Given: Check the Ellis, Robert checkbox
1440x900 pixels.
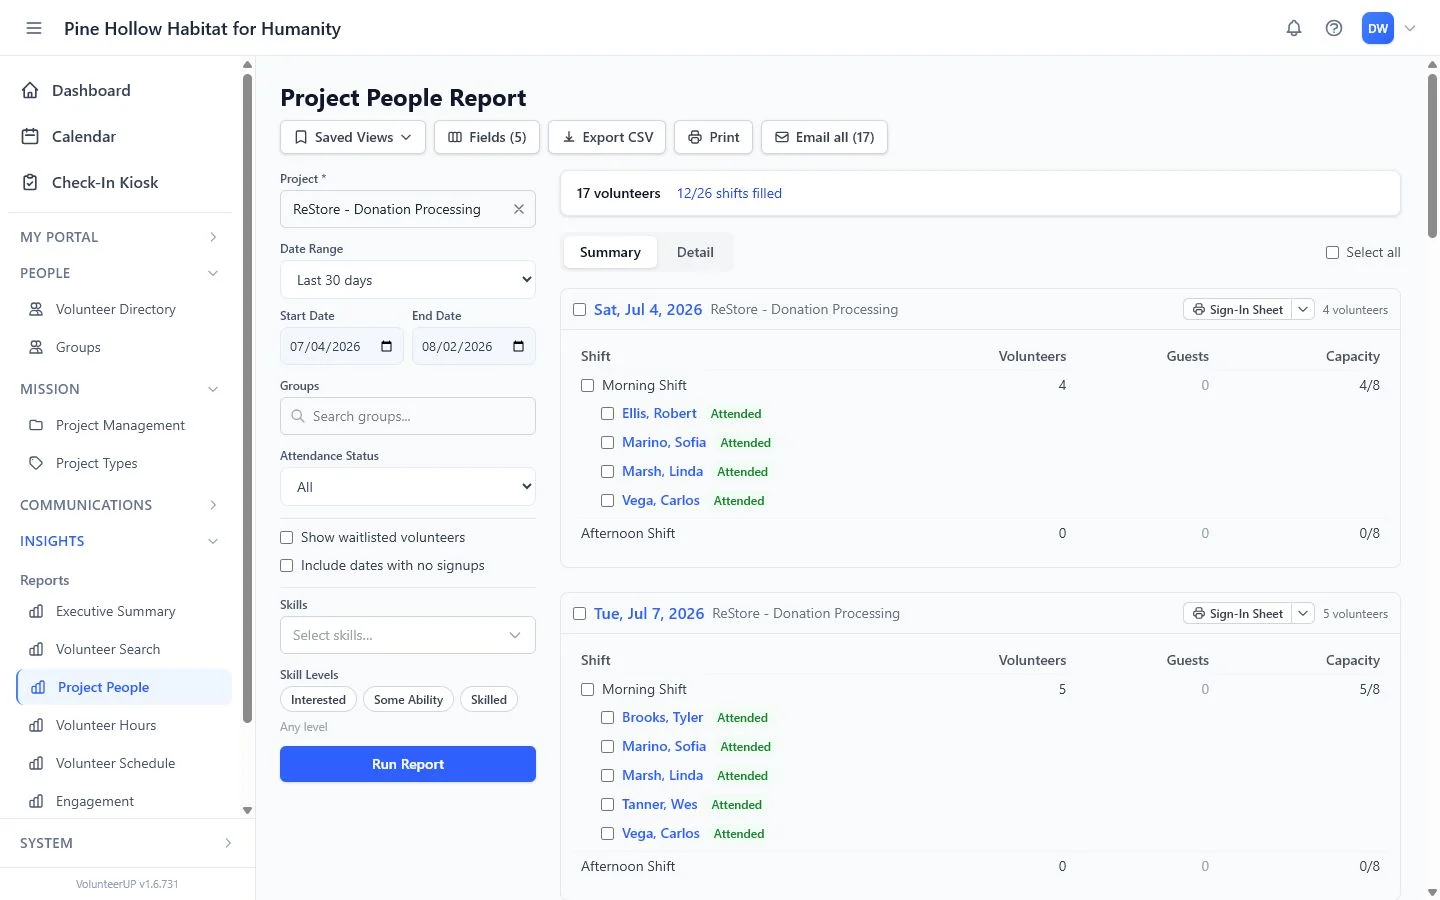Looking at the screenshot, I should coord(607,413).
